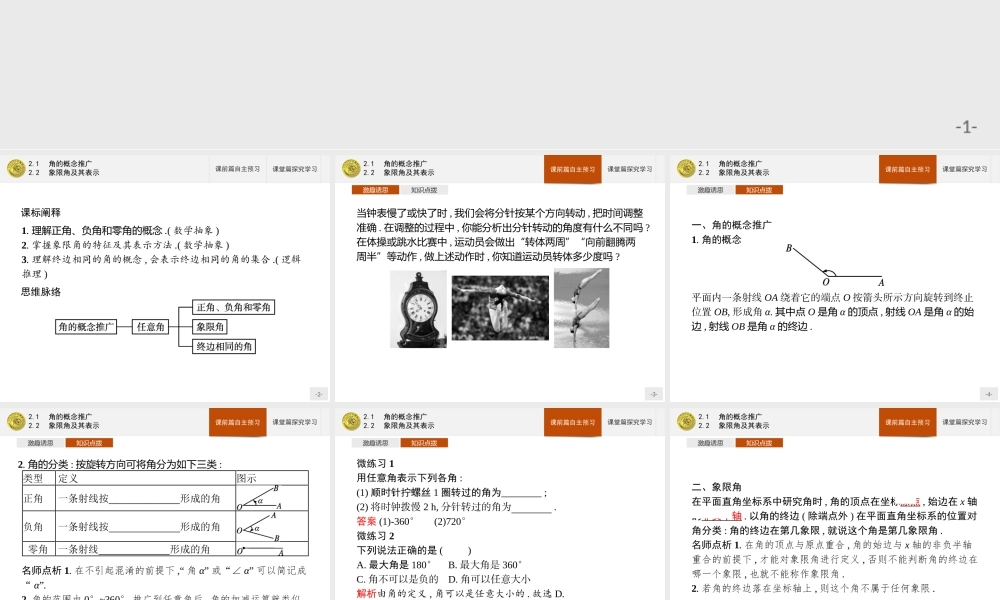Click the 终边相同的角 box in the diagram
Screen dimensions: 1000x600
click(224, 346)
